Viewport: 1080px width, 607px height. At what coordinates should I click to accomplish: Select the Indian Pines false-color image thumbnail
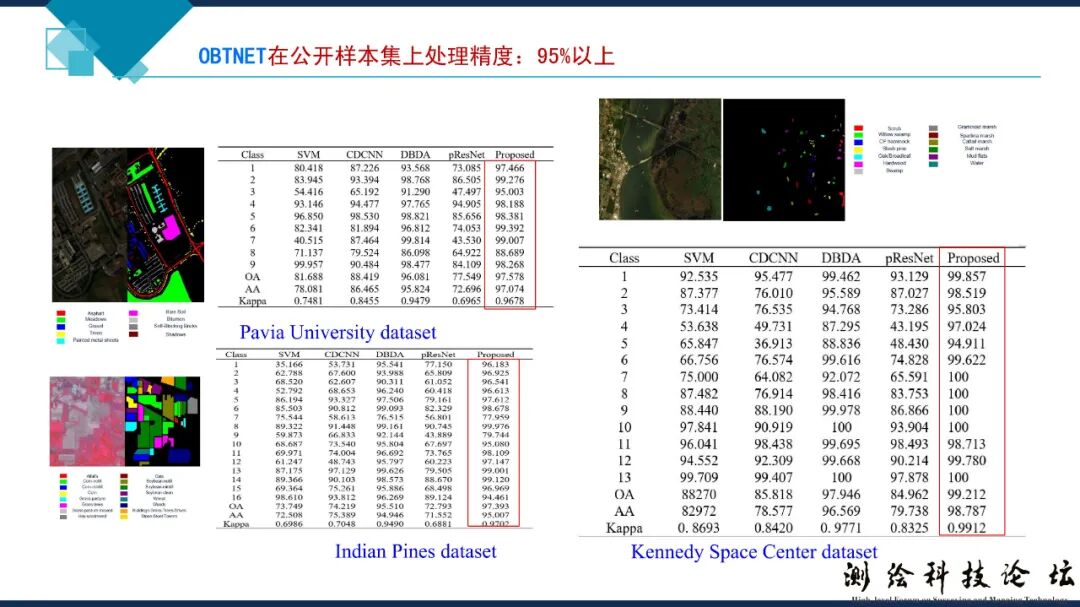(x=87, y=422)
